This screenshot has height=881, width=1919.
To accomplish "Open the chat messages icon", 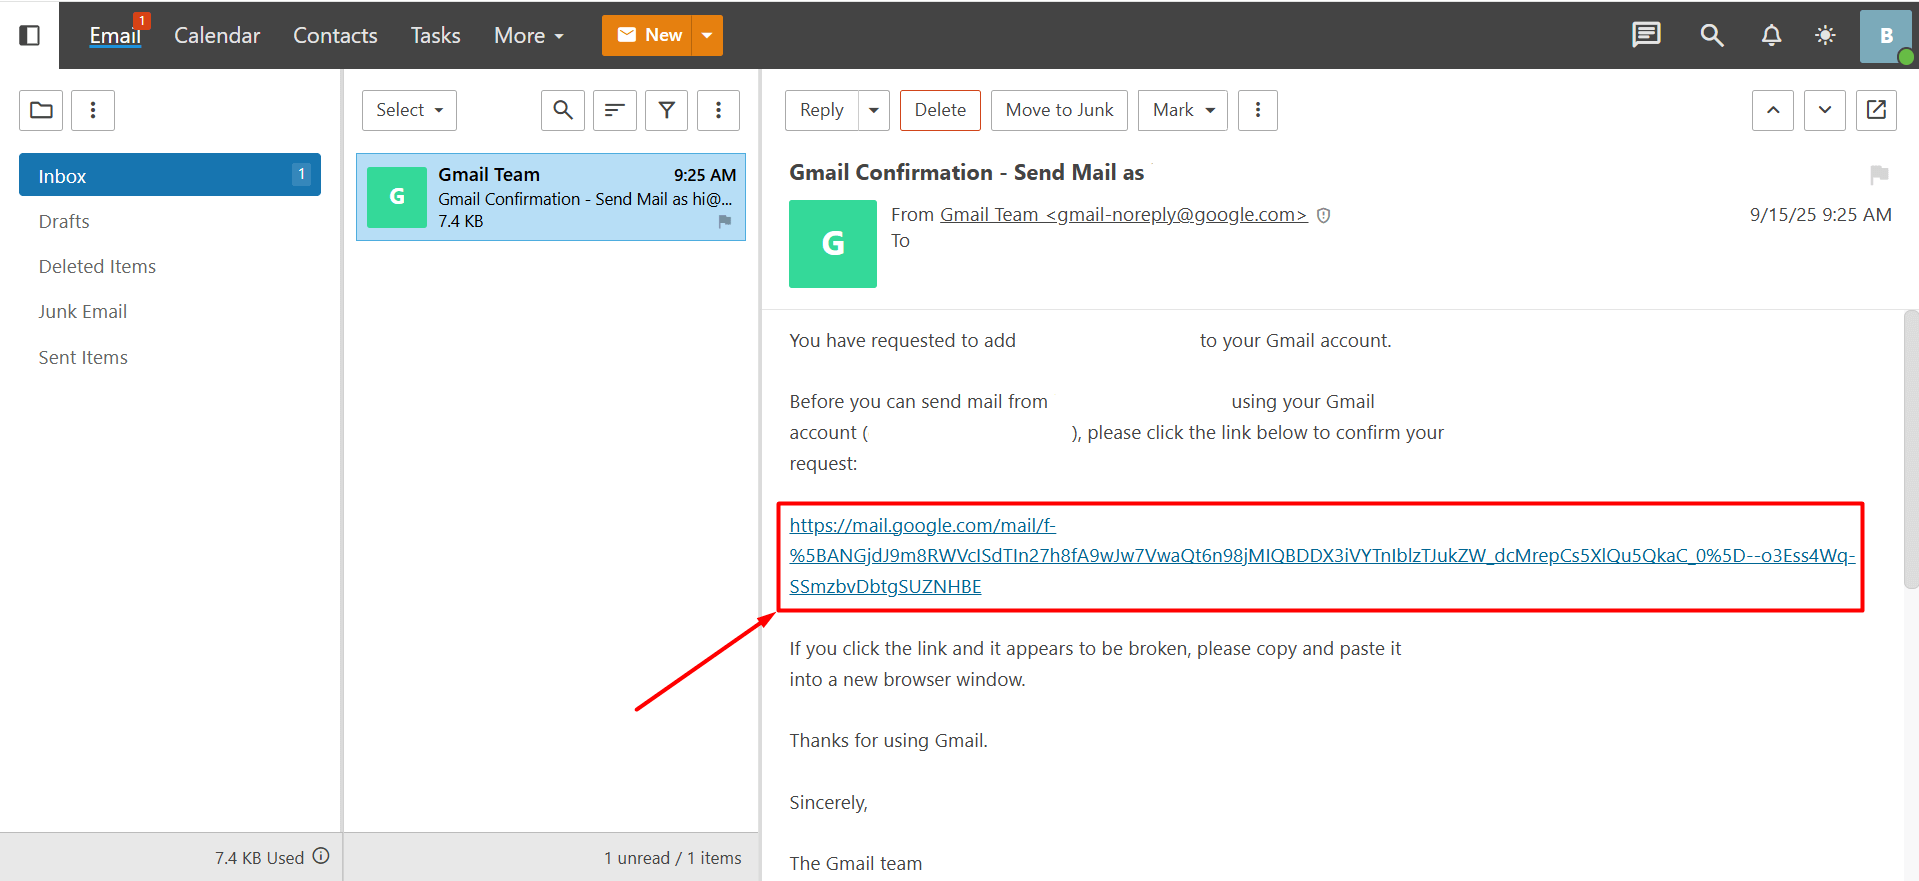I will (1646, 36).
